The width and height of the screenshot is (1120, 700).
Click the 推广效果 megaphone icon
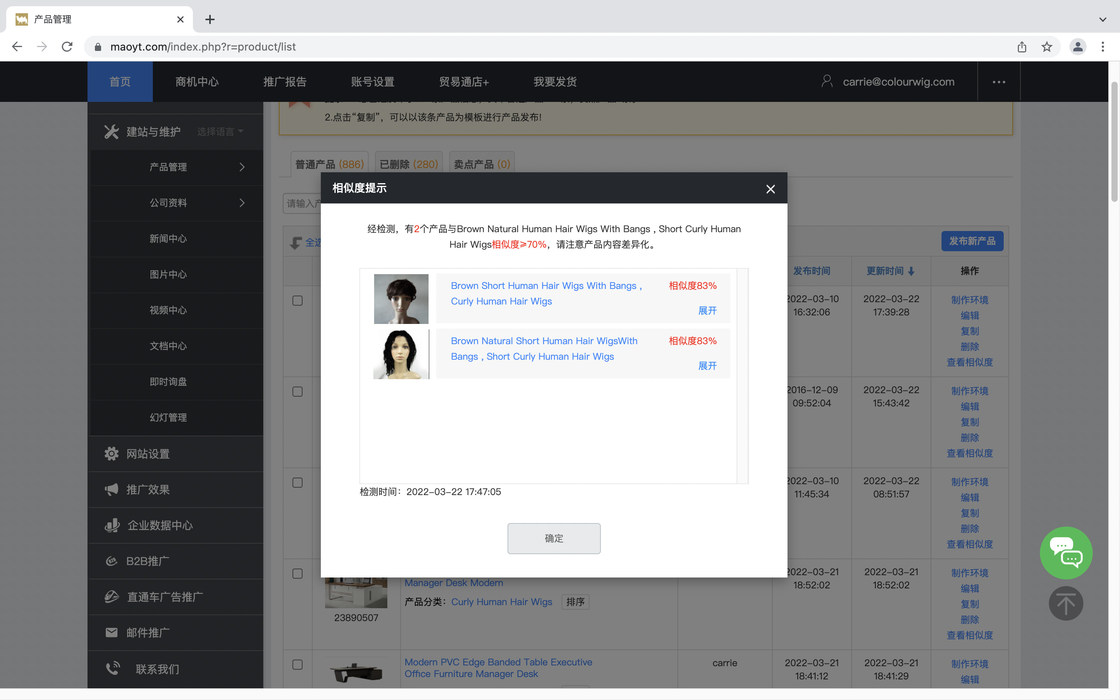[x=111, y=490]
